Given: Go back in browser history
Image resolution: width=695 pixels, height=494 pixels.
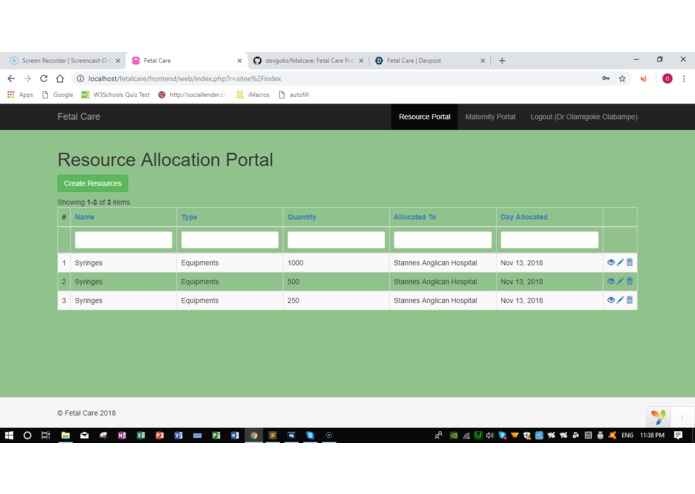Looking at the screenshot, I should (11, 78).
